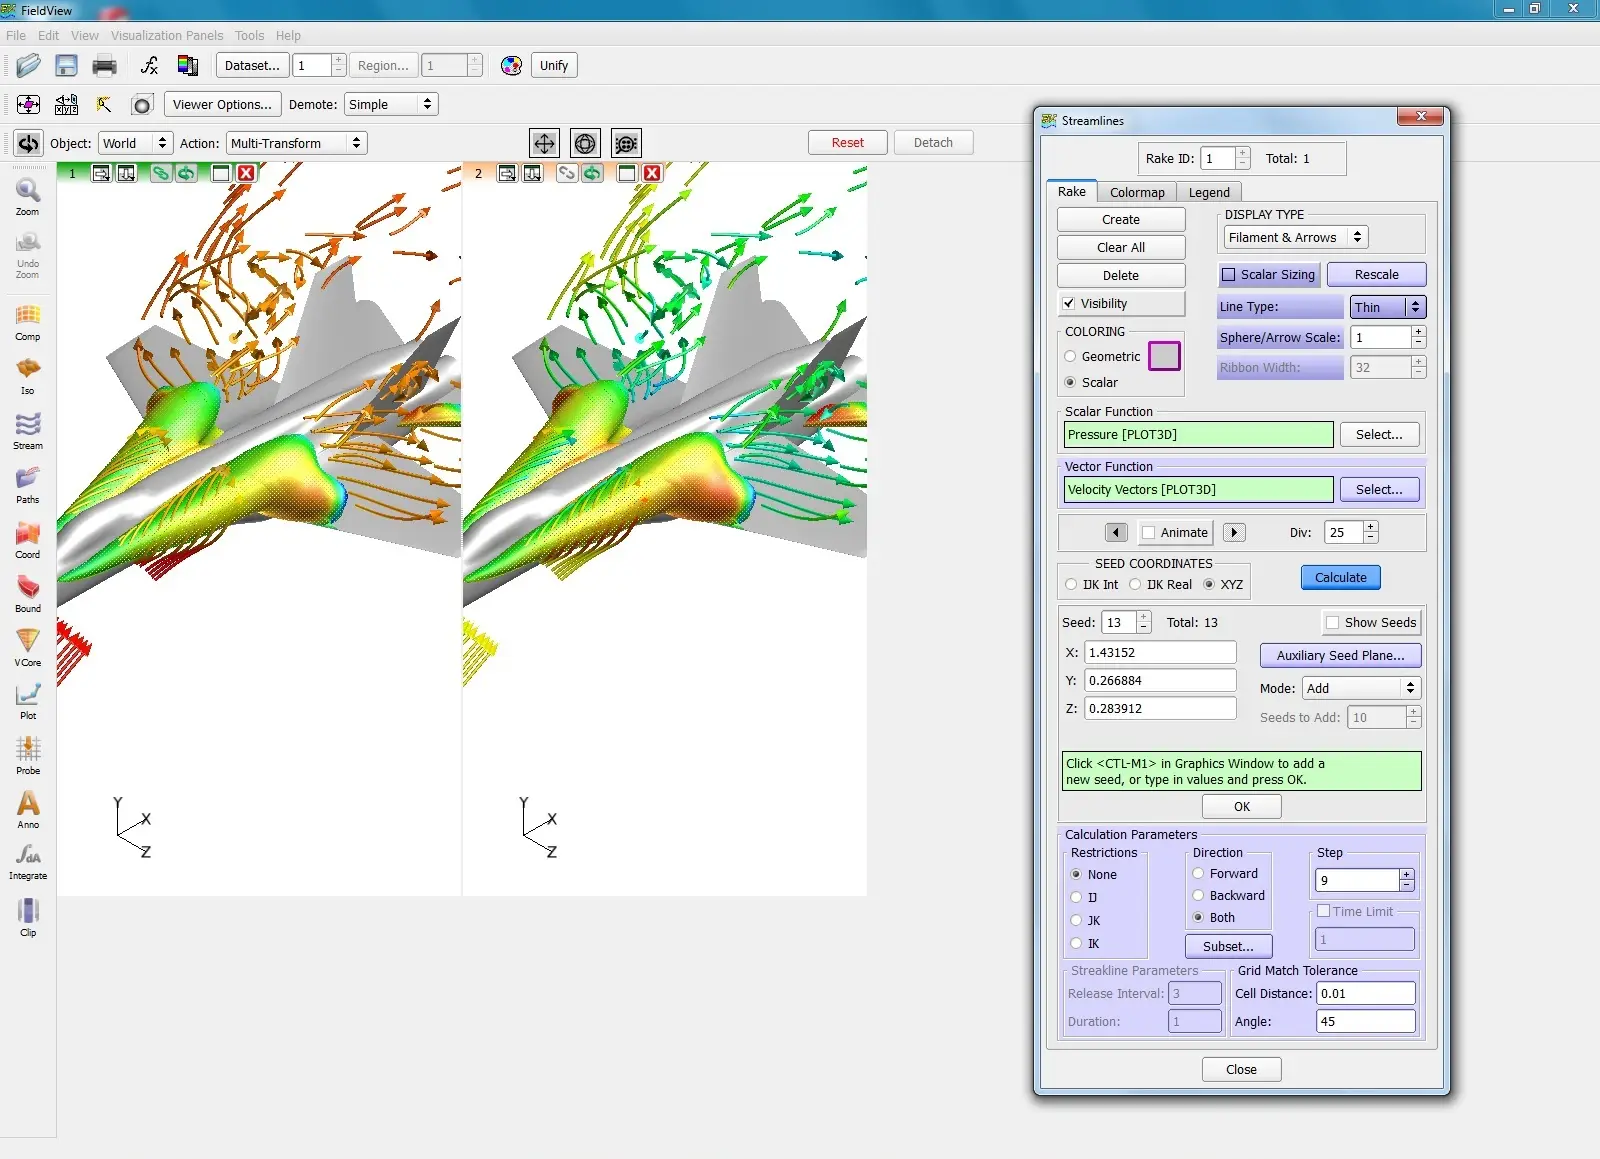Viewport: 1600px width, 1159px height.
Task: Select Backward direction radio button
Action: click(1198, 895)
